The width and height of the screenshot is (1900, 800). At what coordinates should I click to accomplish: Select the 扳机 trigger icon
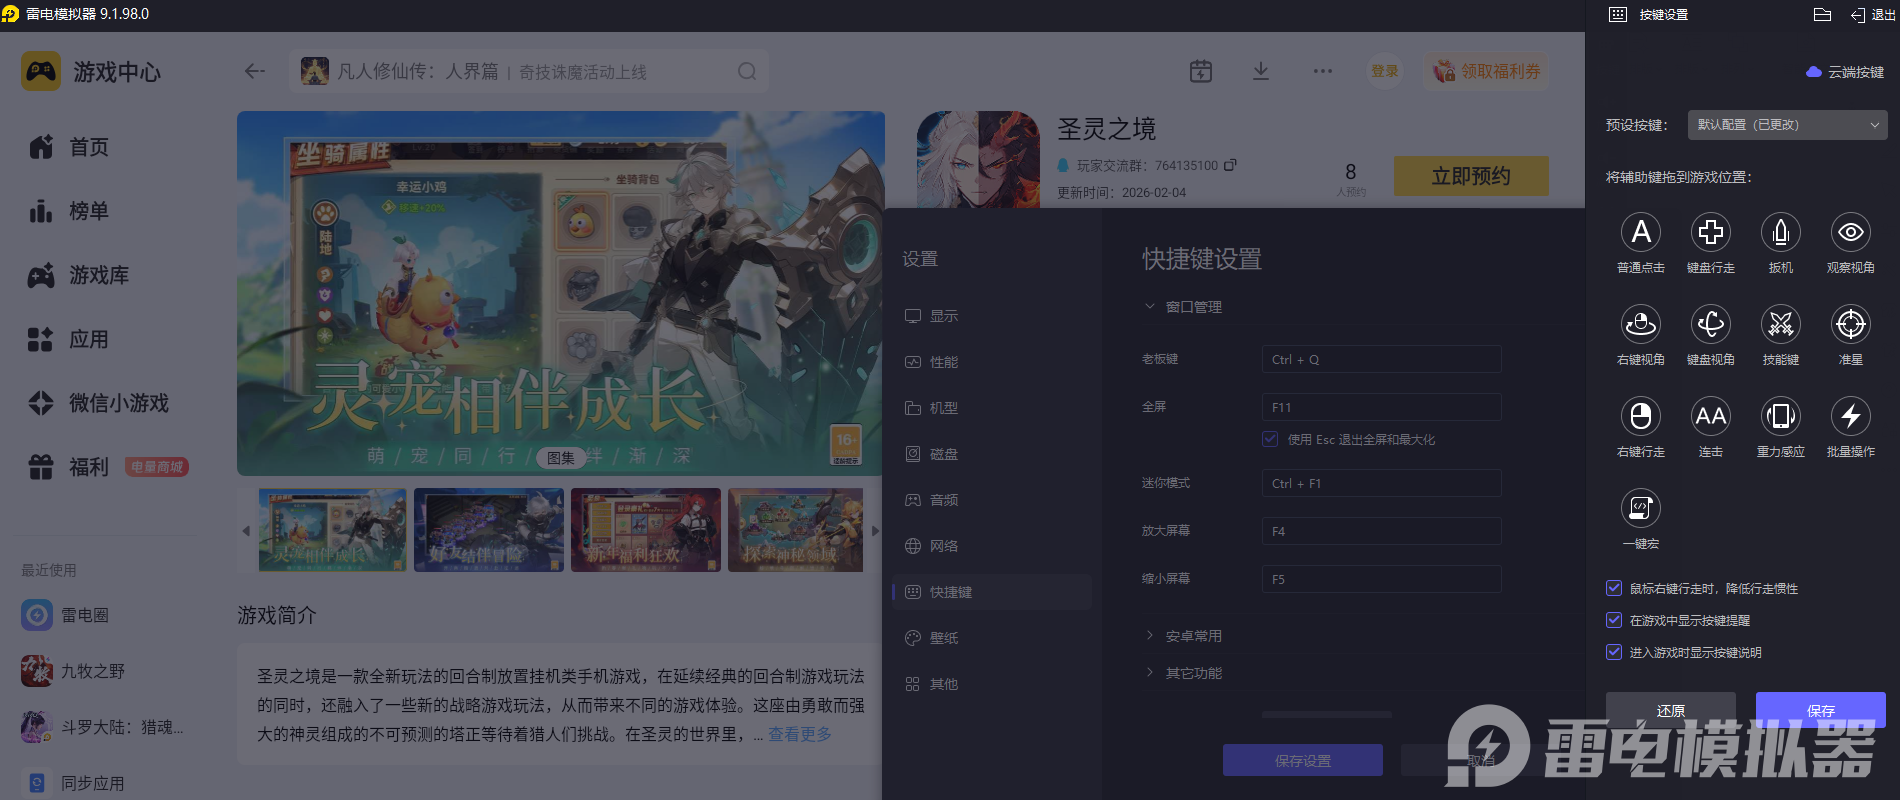[1781, 232]
